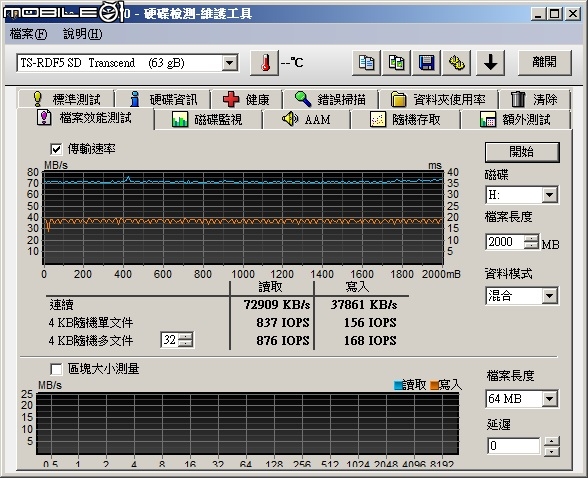Open the options gear icon
The image size is (588, 478).
point(456,63)
